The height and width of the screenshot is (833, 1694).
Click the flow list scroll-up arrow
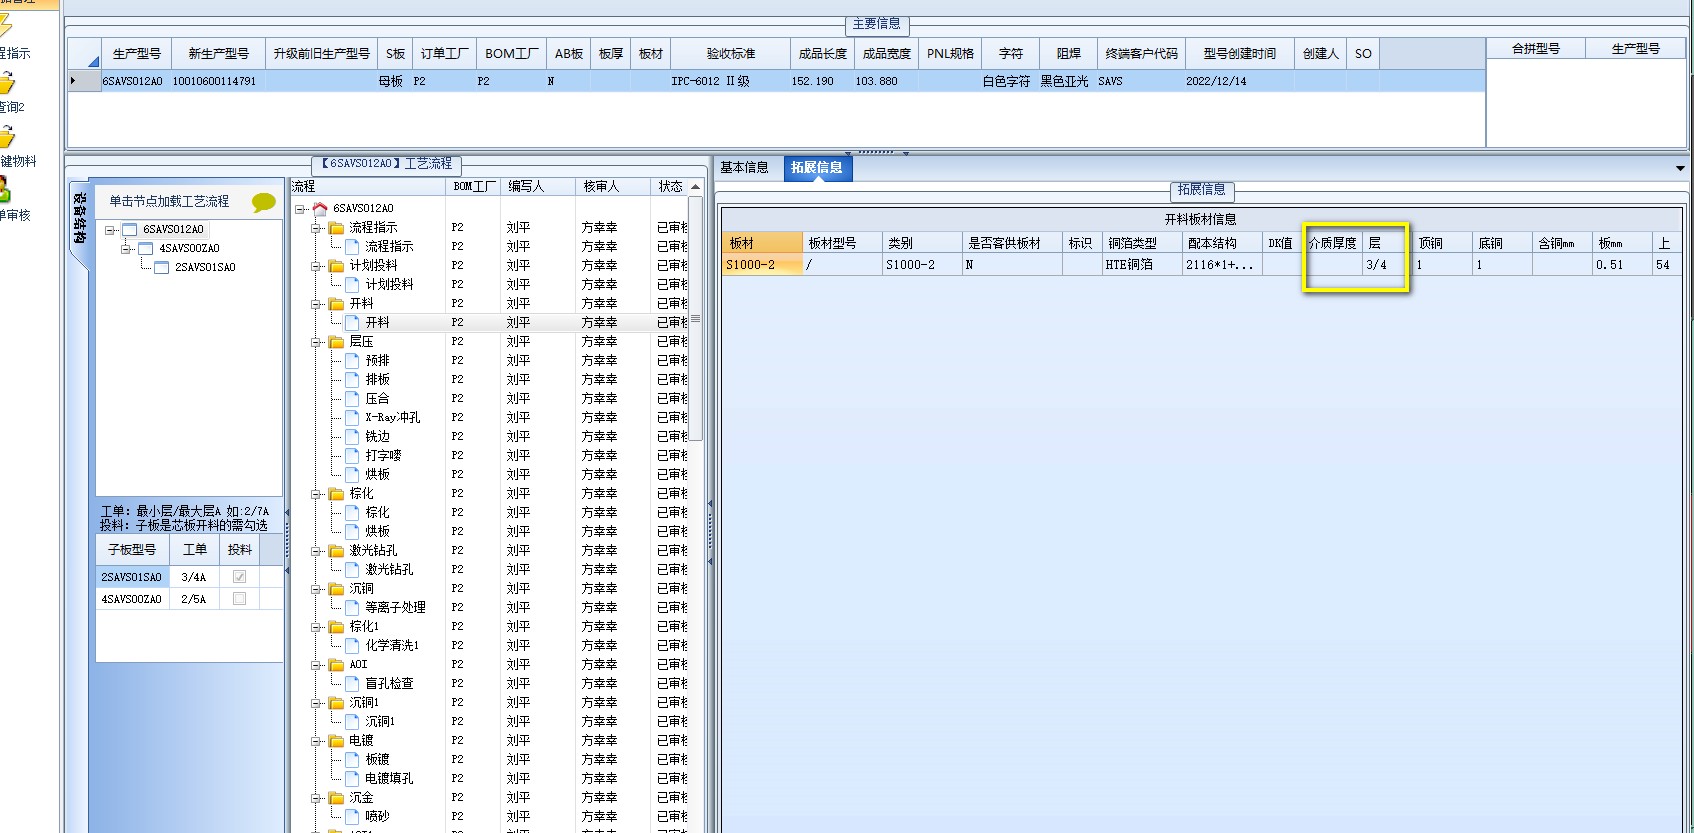pyautogui.click(x=695, y=187)
